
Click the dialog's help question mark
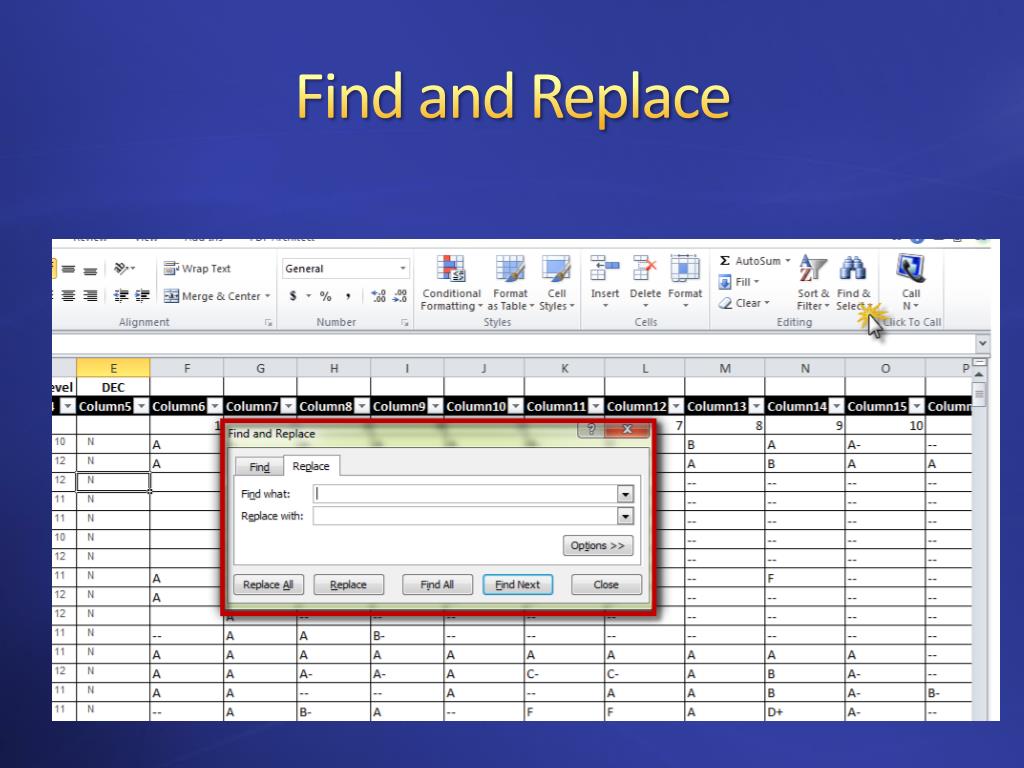(x=591, y=429)
